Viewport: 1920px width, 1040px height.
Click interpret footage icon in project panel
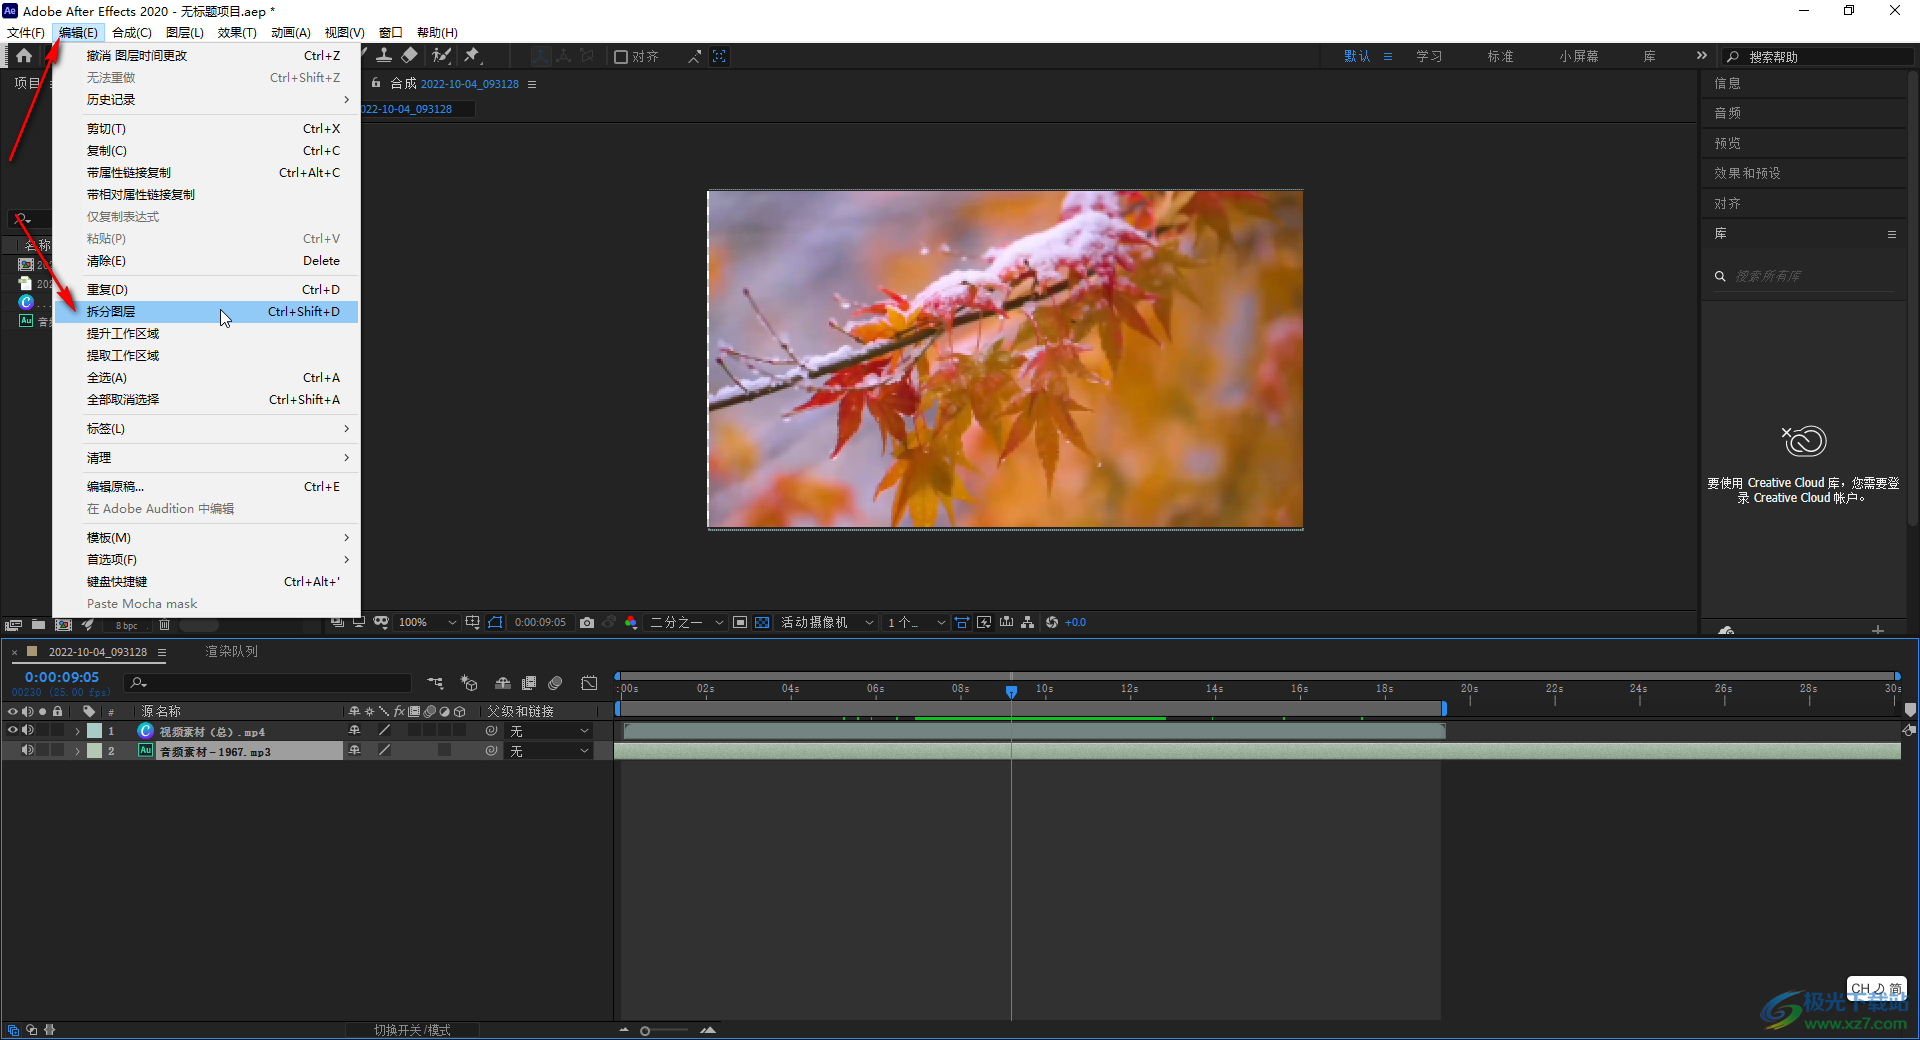pos(13,624)
